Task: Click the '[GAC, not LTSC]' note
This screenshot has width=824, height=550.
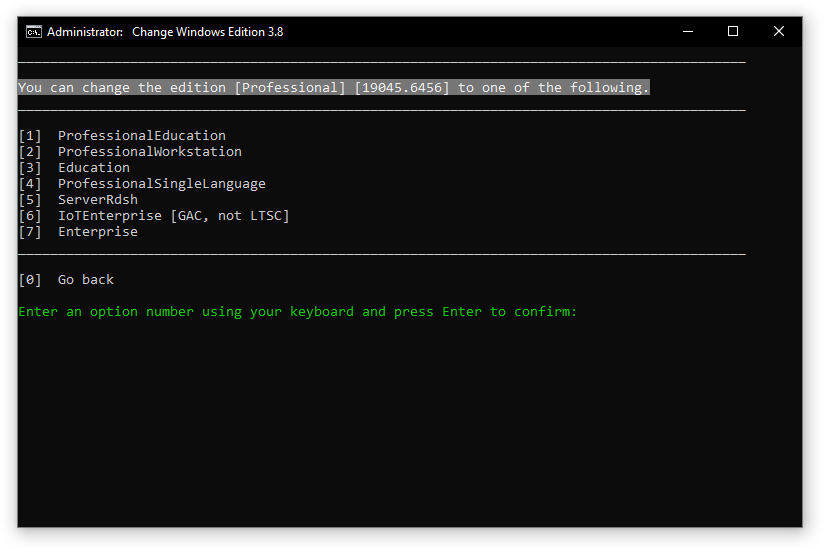Action: [229, 216]
